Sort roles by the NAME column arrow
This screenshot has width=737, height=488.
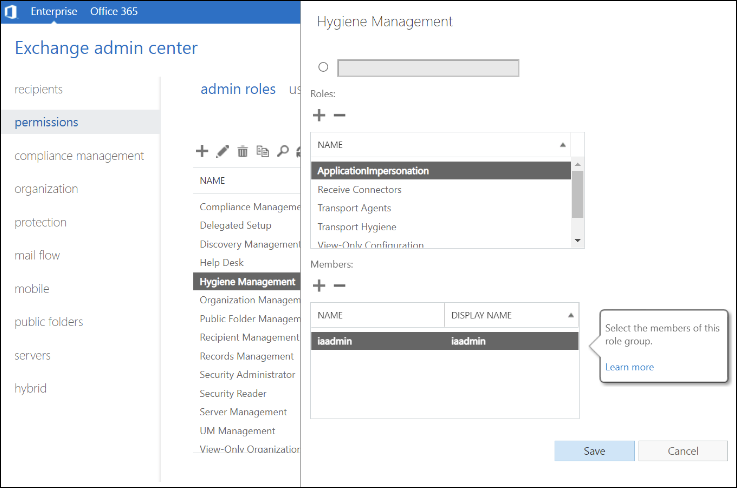(562, 145)
